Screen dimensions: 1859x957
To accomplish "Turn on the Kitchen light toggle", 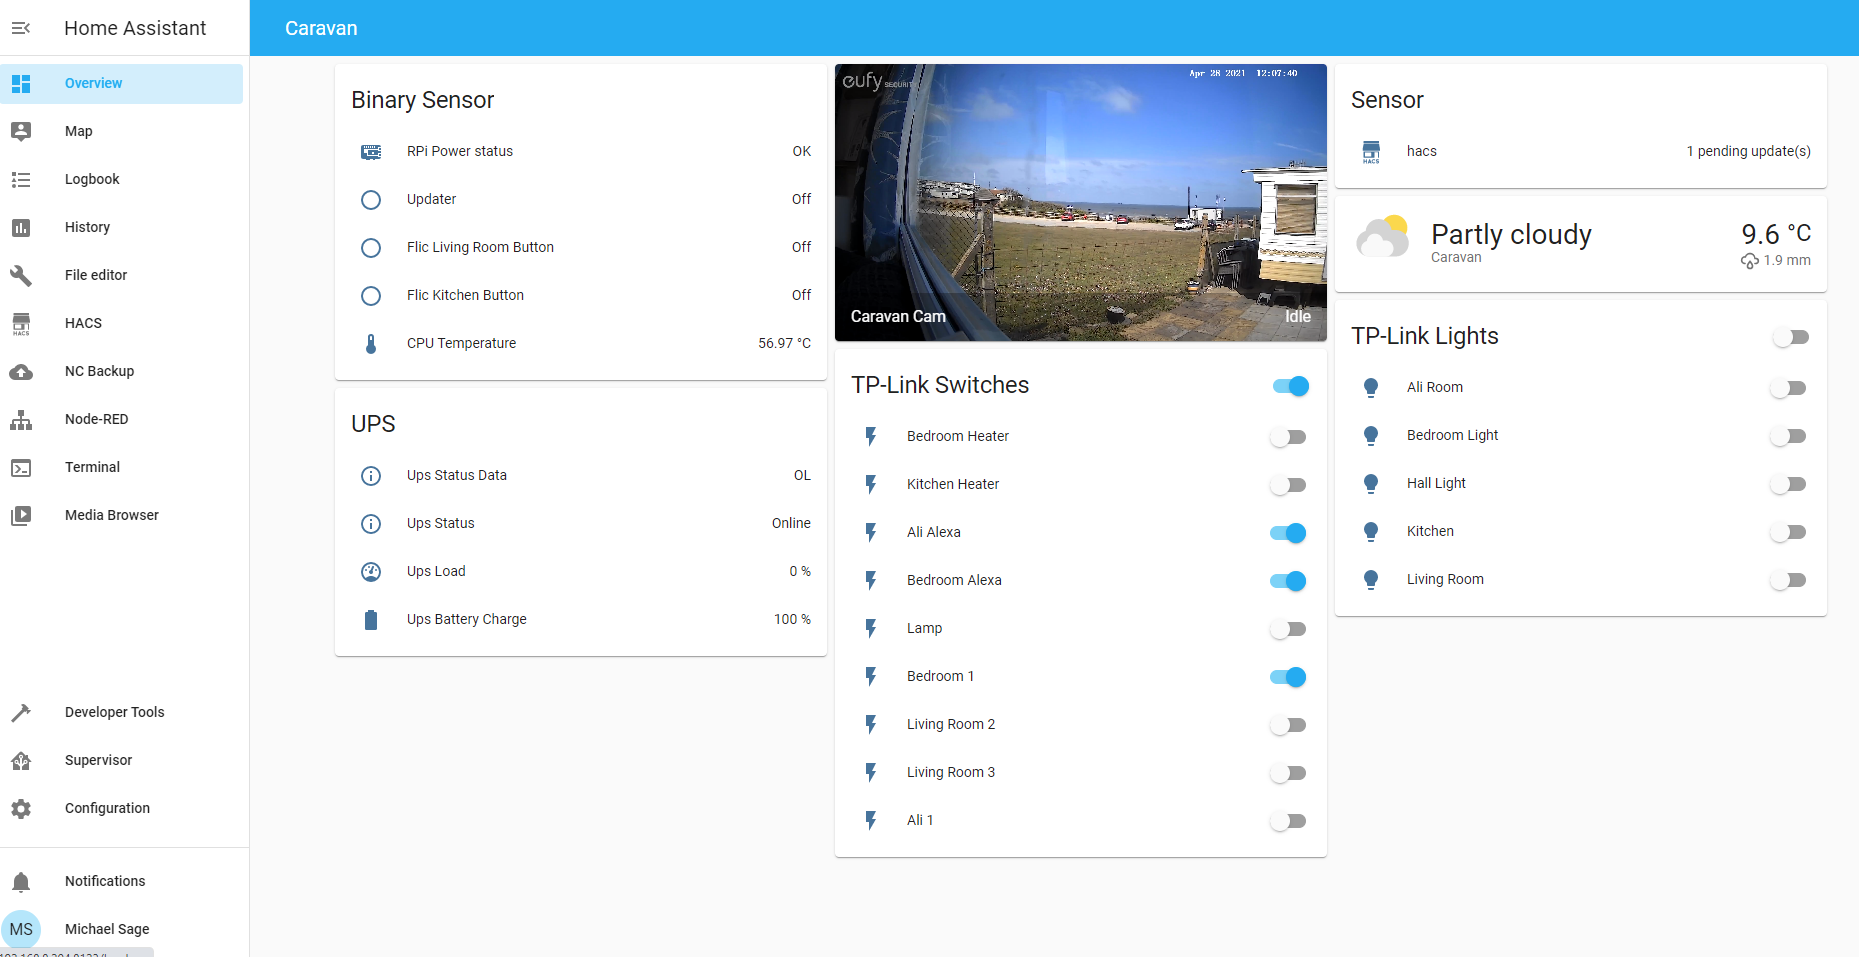I will [1788, 531].
